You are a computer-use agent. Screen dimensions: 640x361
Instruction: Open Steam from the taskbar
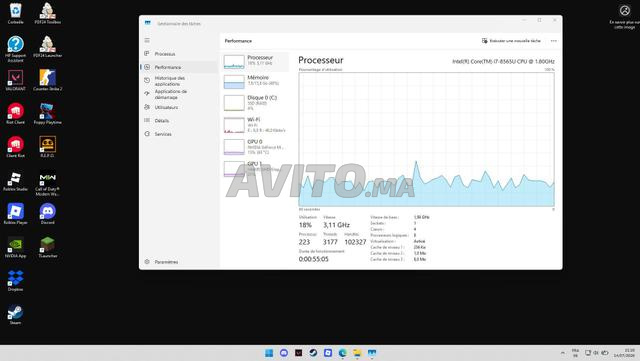pos(313,353)
